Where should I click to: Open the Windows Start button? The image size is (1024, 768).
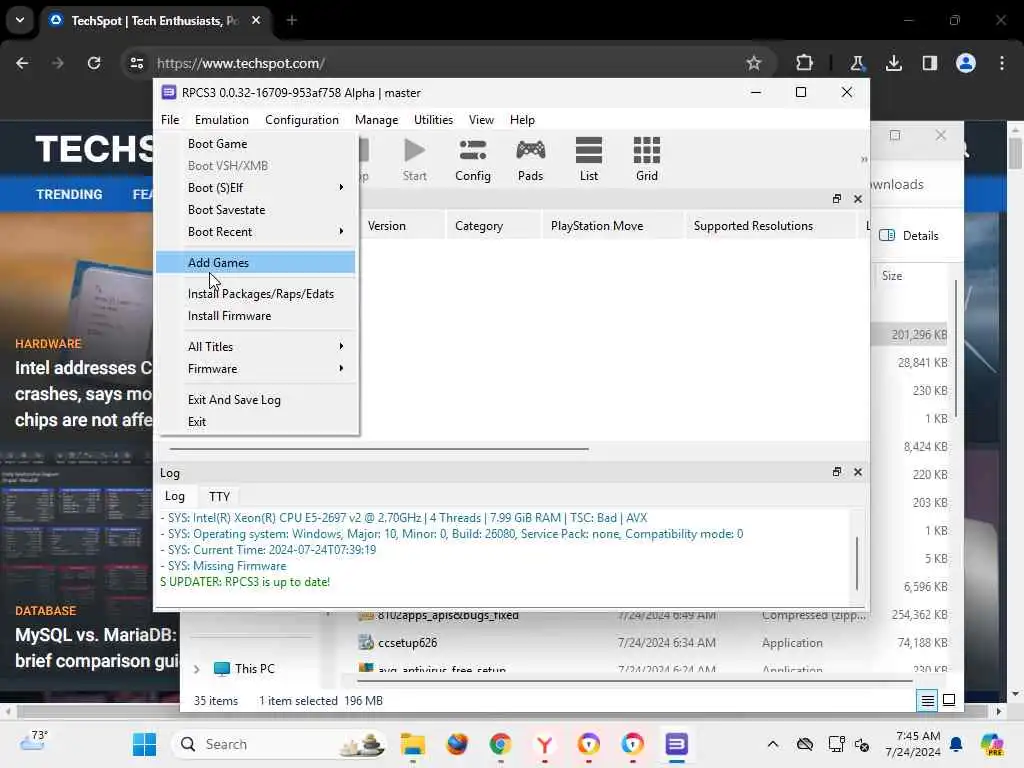click(144, 744)
